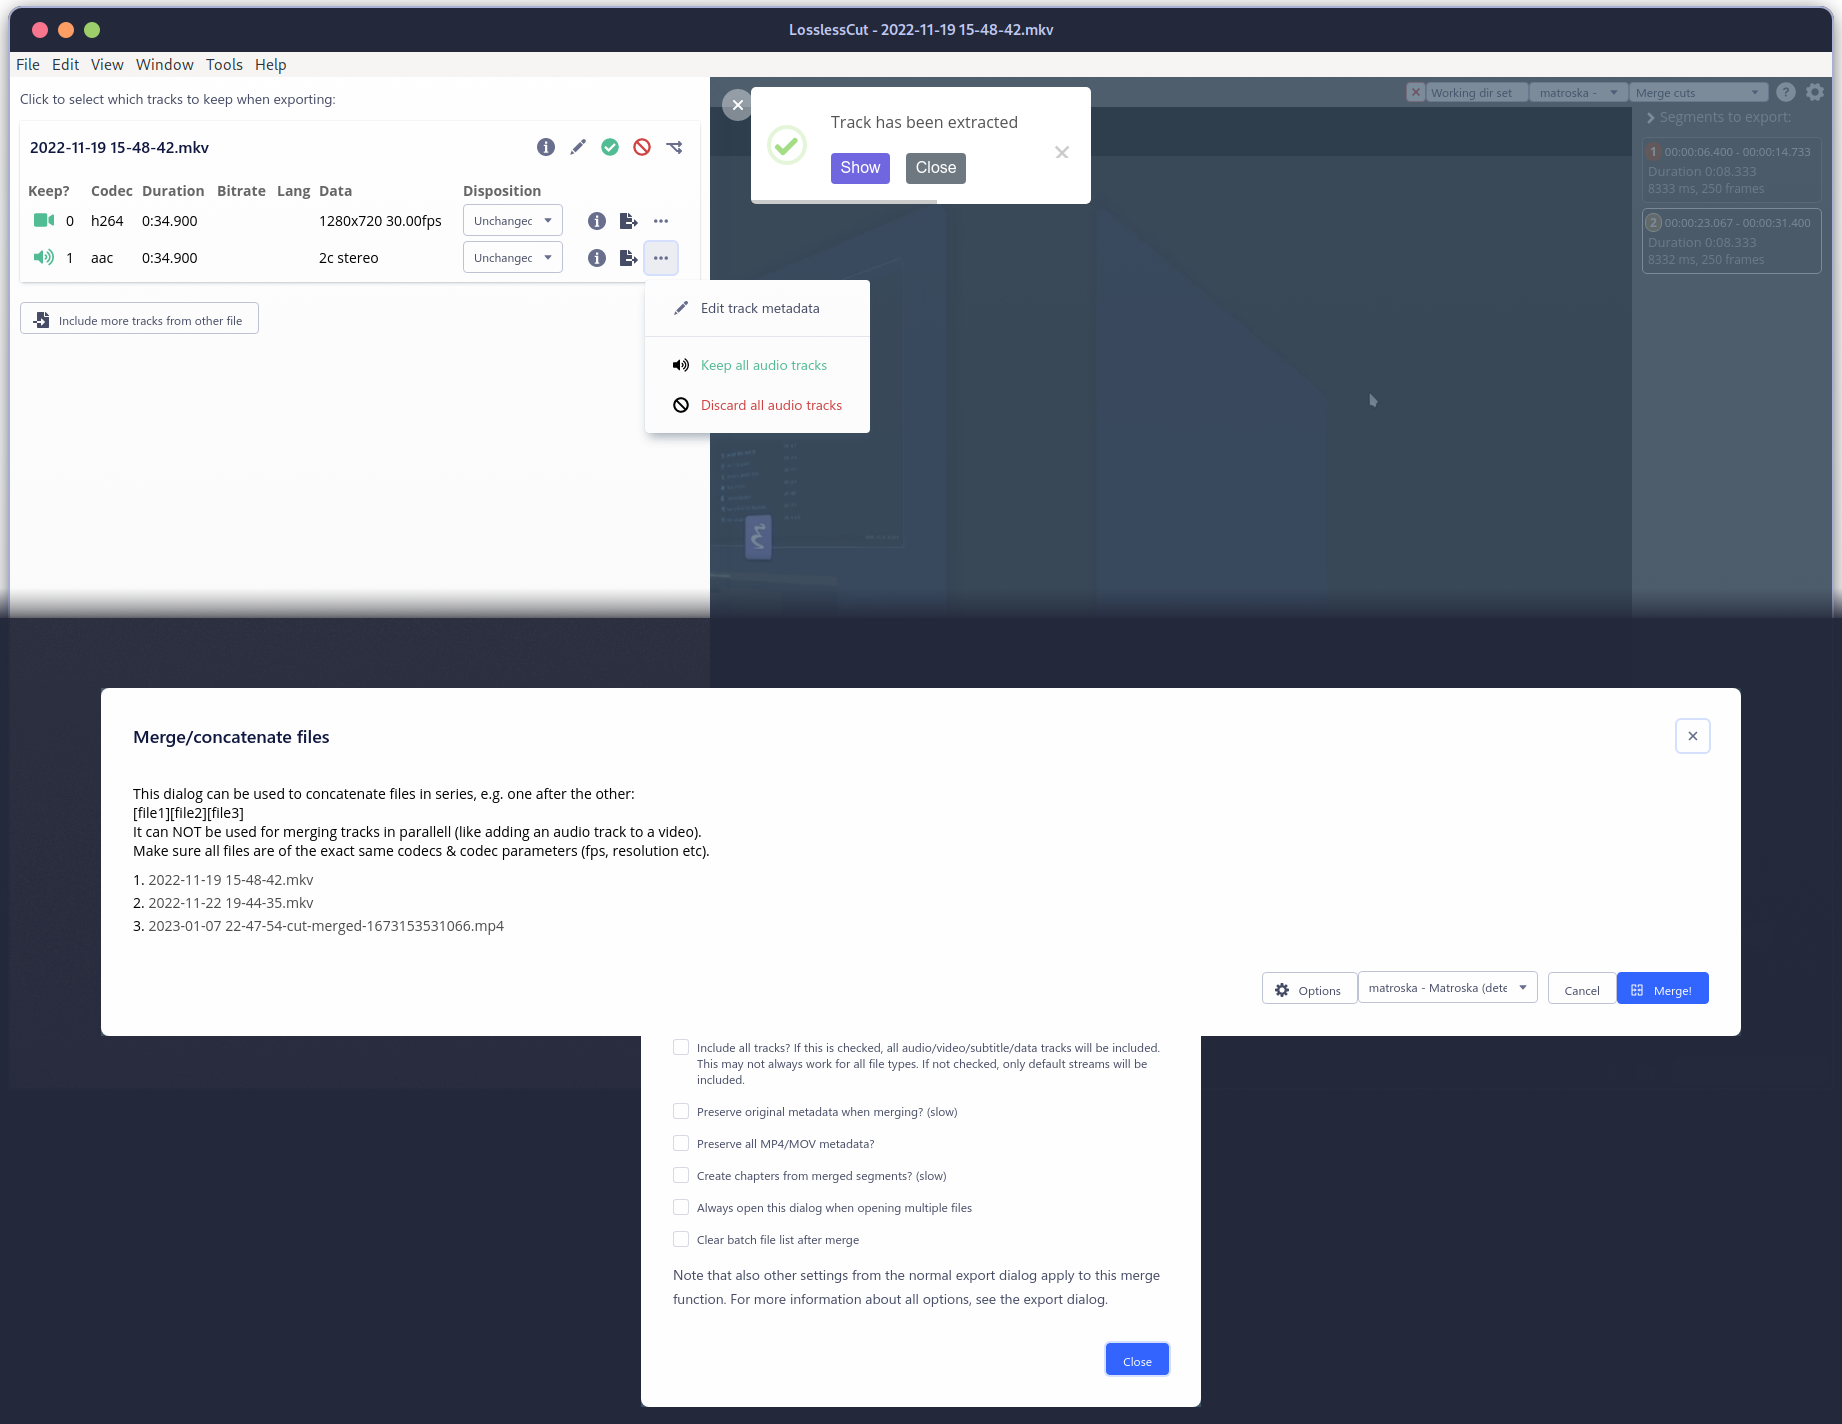
Task: Extract the h264 track to file
Action: (629, 221)
